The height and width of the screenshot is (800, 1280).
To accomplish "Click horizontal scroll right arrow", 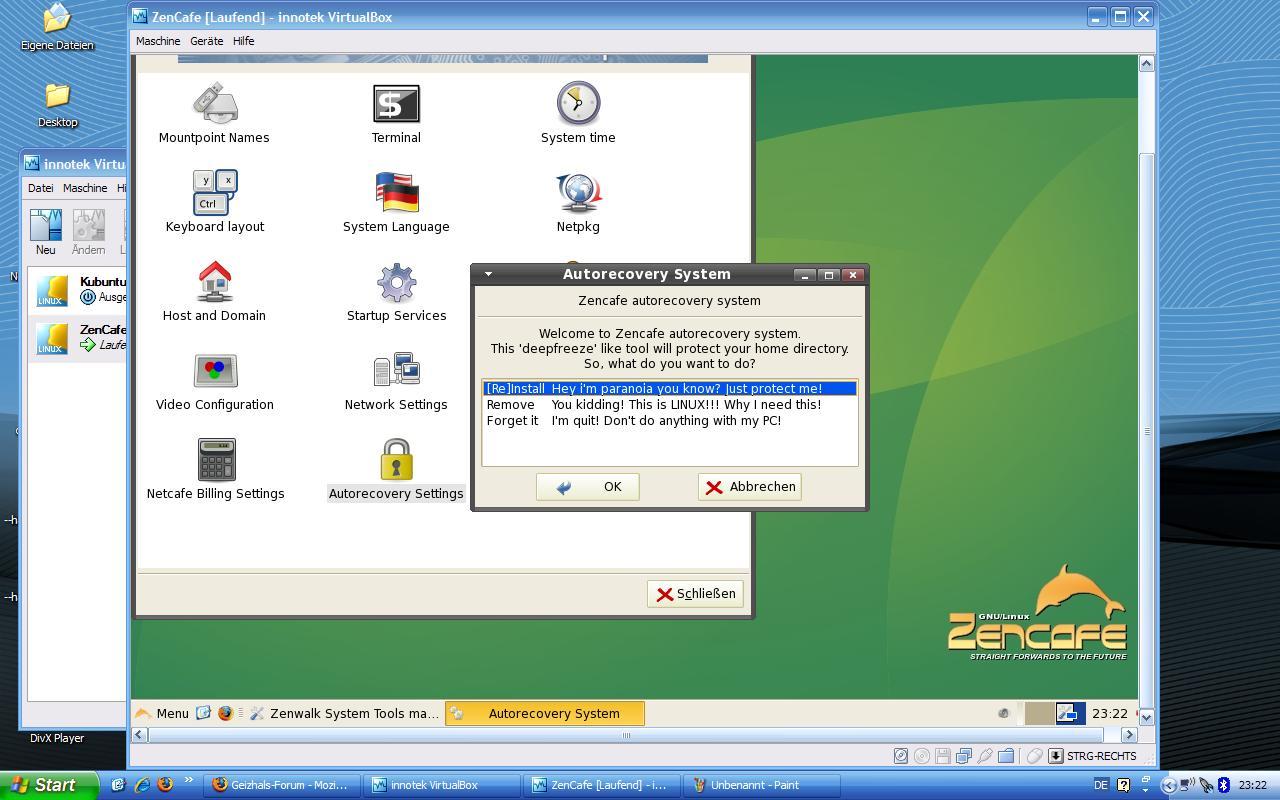I will pyautogui.click(x=1129, y=735).
